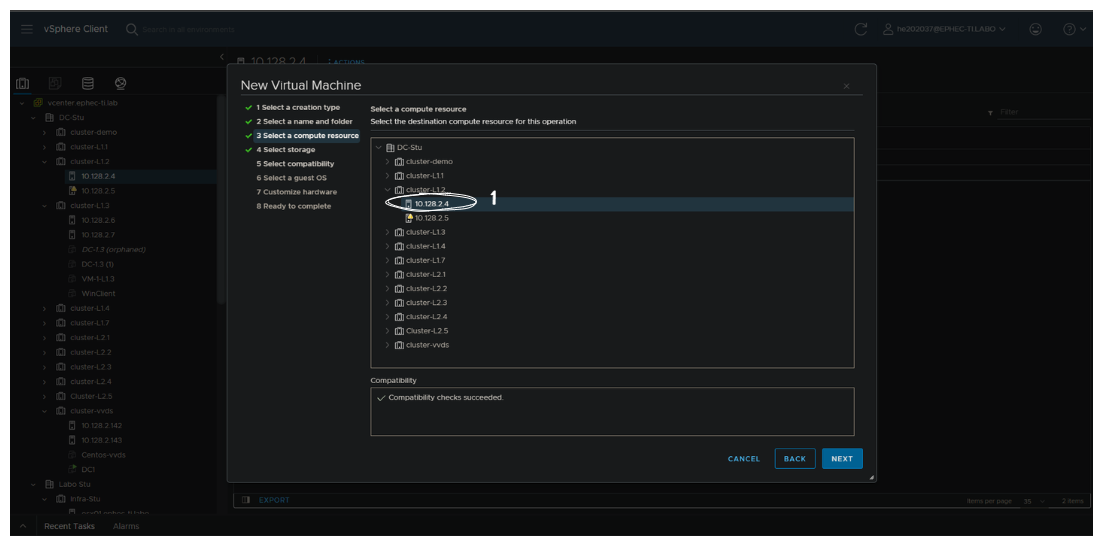Select Labo Stu datacenter in the sidebar
This screenshot has width=1103, height=545.
(73, 484)
